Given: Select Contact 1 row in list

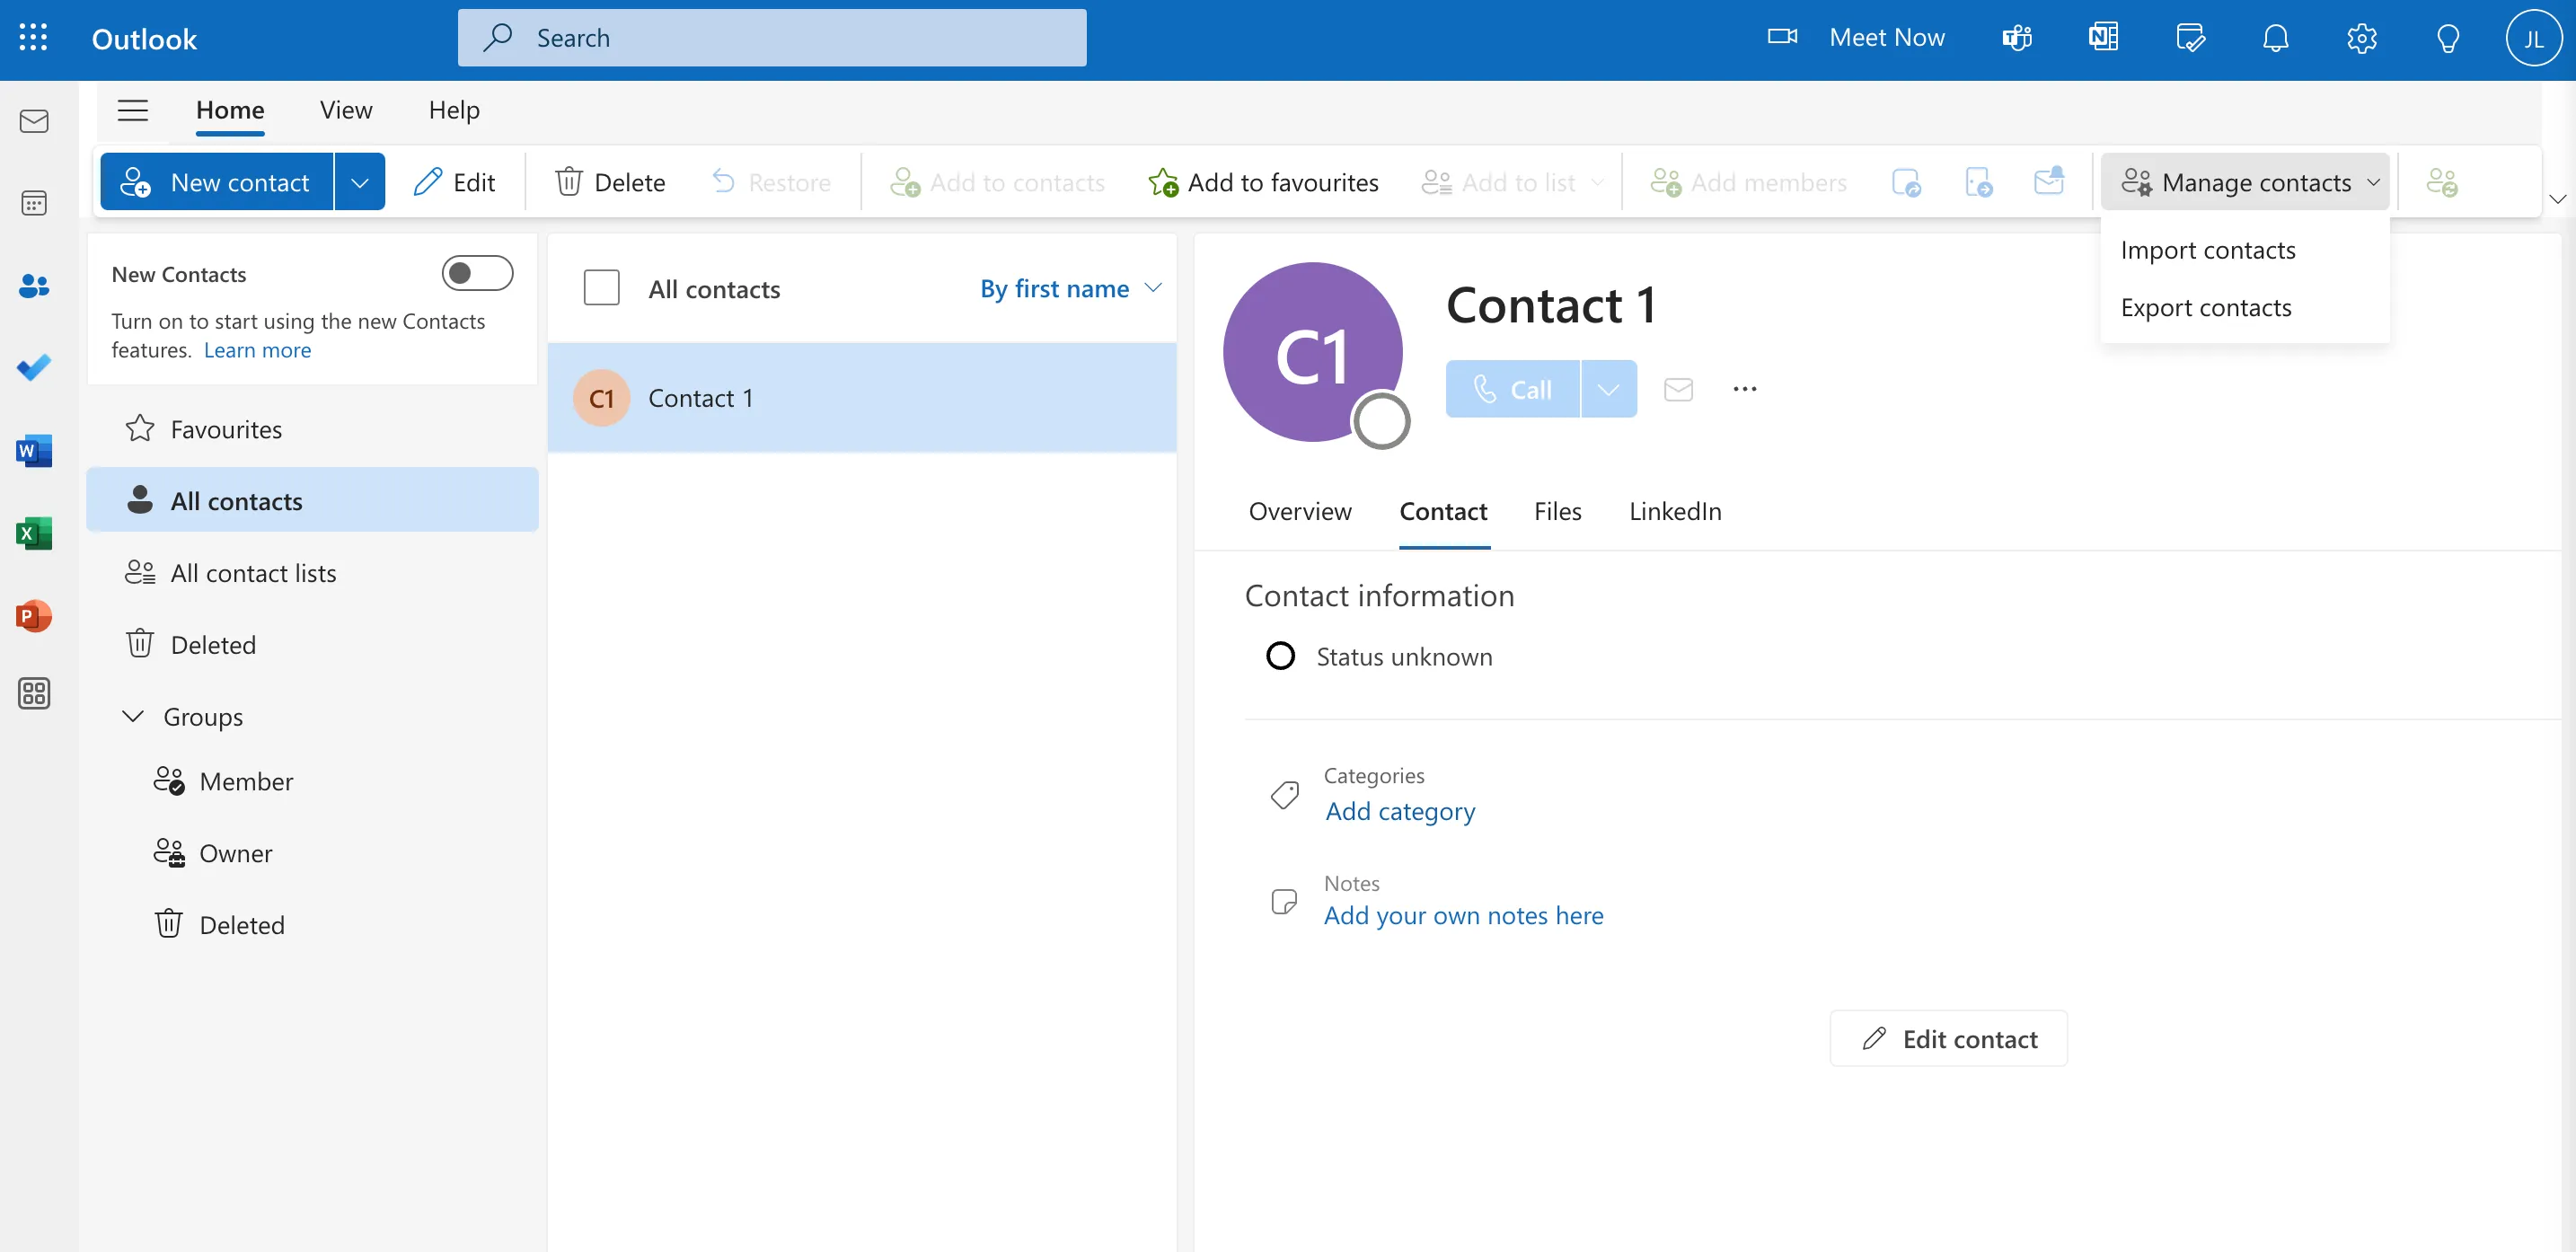Looking at the screenshot, I should pos(862,398).
